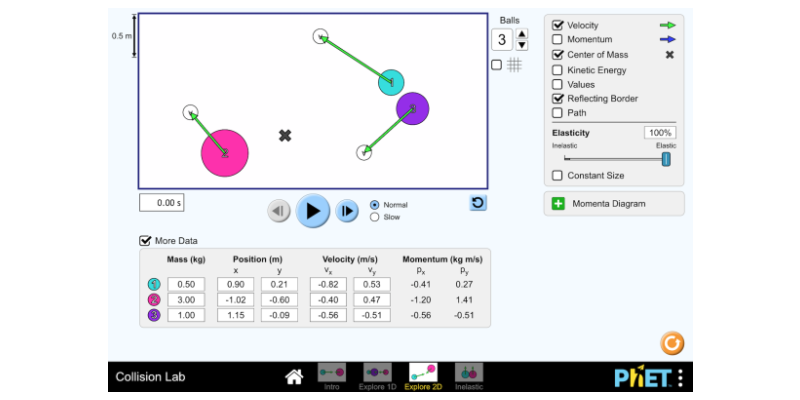The image size is (800, 400).
Task: Increase the number of balls with up arrow
Action: point(521,34)
